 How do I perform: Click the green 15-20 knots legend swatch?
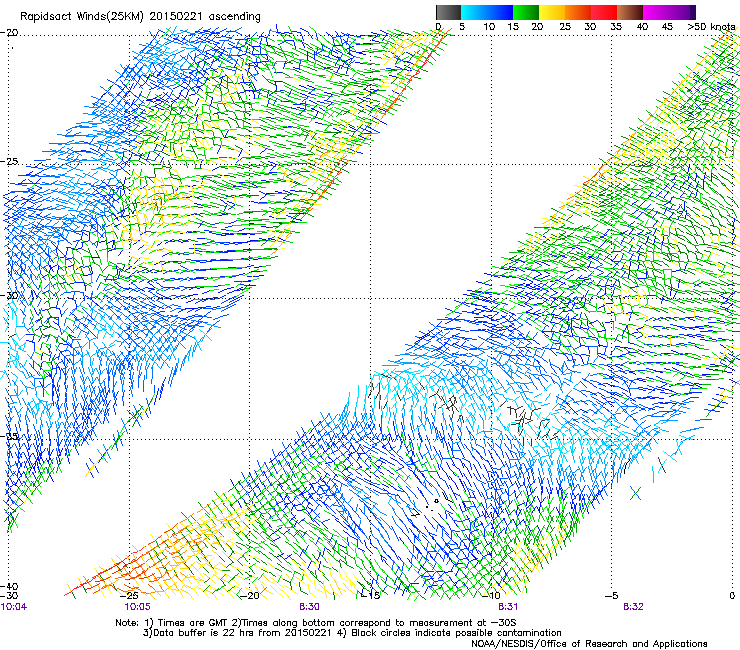(x=526, y=12)
